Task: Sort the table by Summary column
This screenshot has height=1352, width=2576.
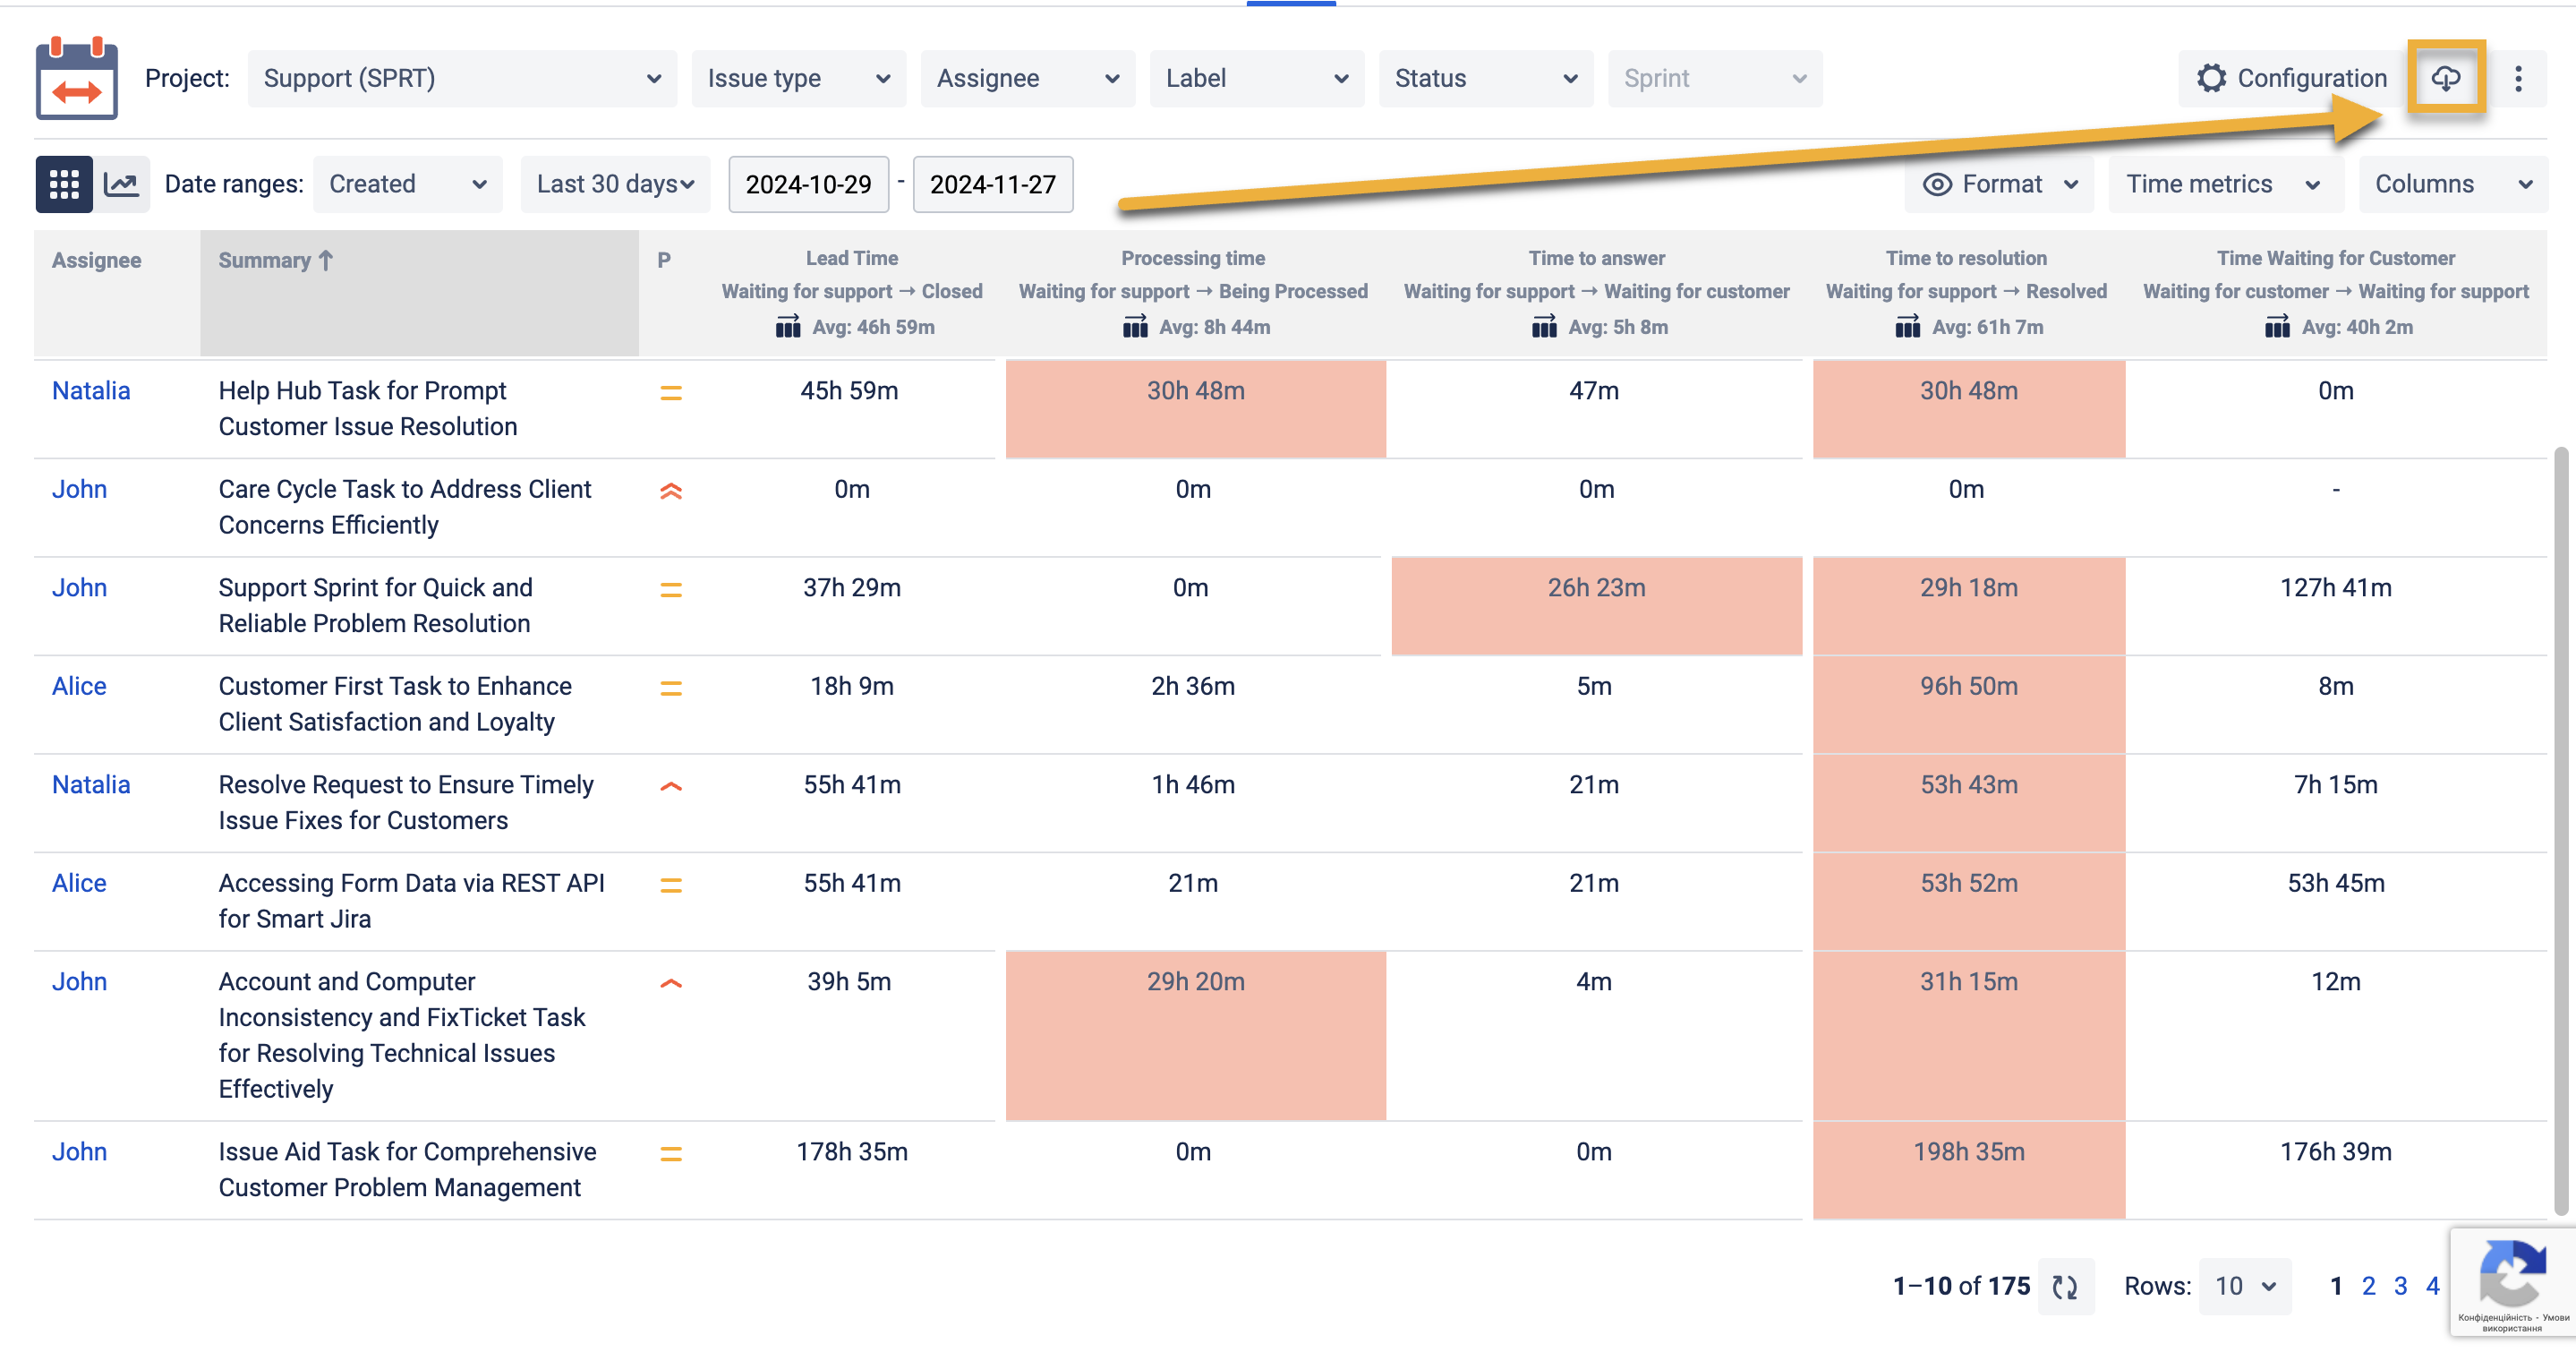Action: [x=276, y=260]
